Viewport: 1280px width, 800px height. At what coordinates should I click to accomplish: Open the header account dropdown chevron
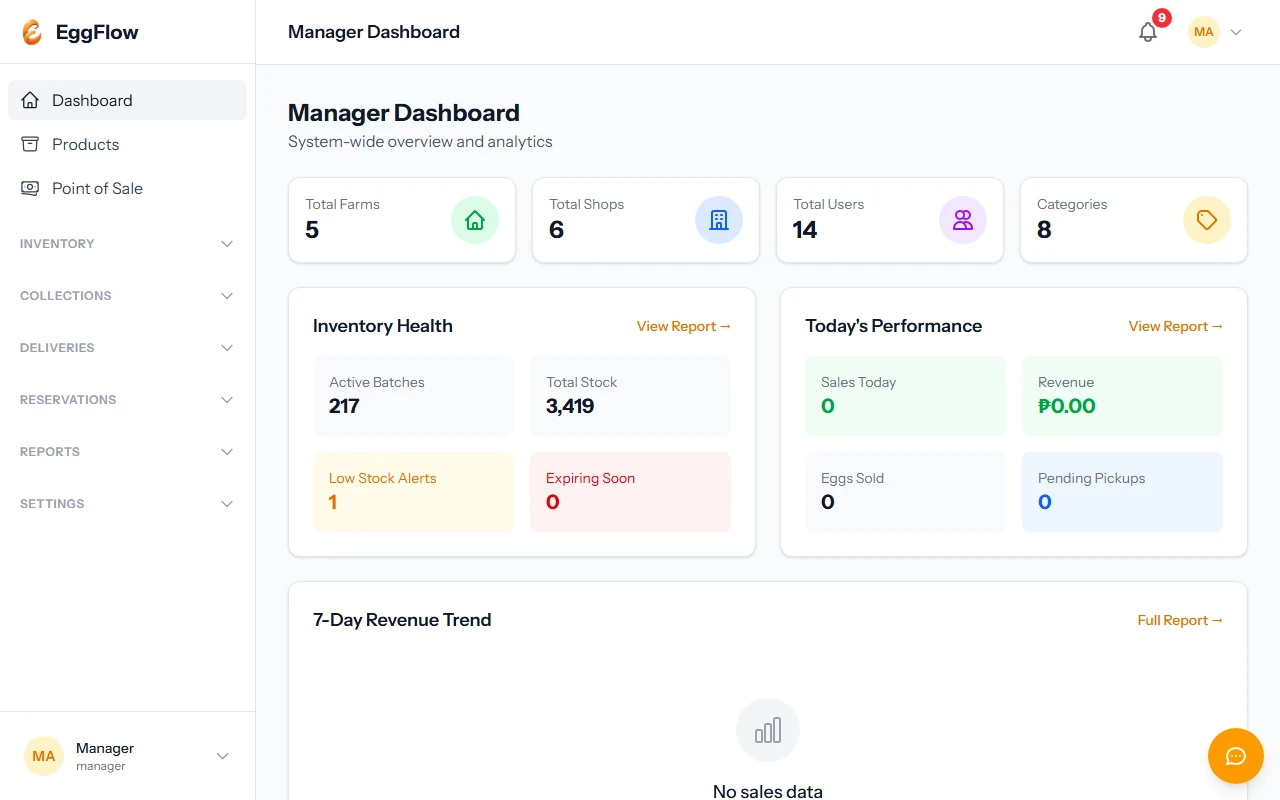click(1236, 32)
